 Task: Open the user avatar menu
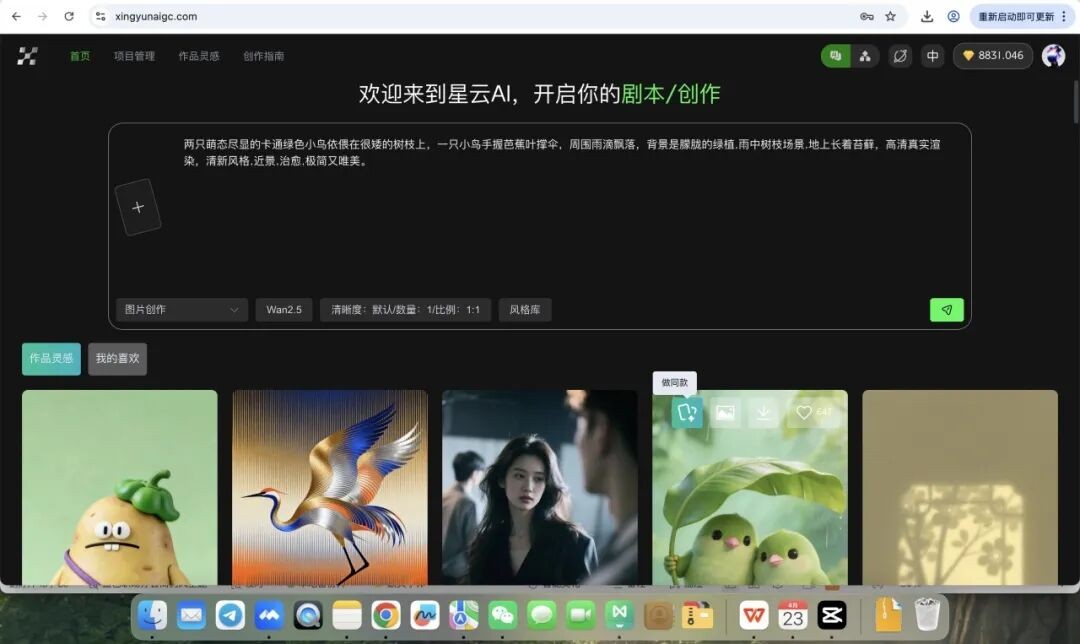click(1053, 56)
